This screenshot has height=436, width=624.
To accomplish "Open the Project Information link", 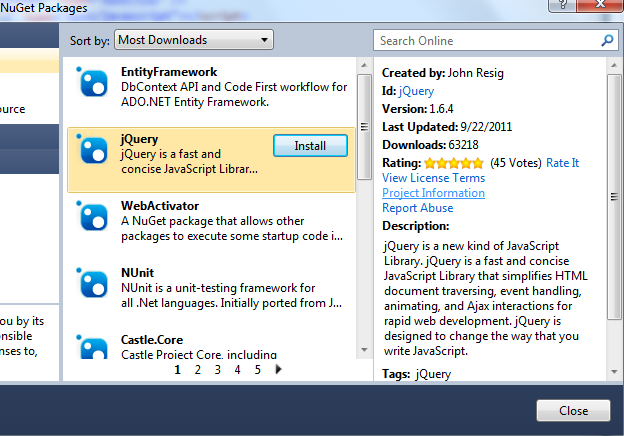I will (433, 193).
